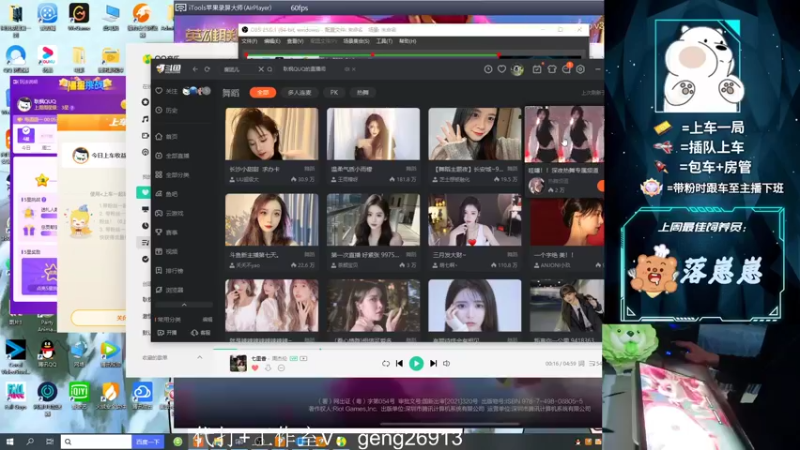This screenshot has height=450, width=800.
Task: Collapse the Douyu sidebar list with the up chevron
Action: coord(184,305)
